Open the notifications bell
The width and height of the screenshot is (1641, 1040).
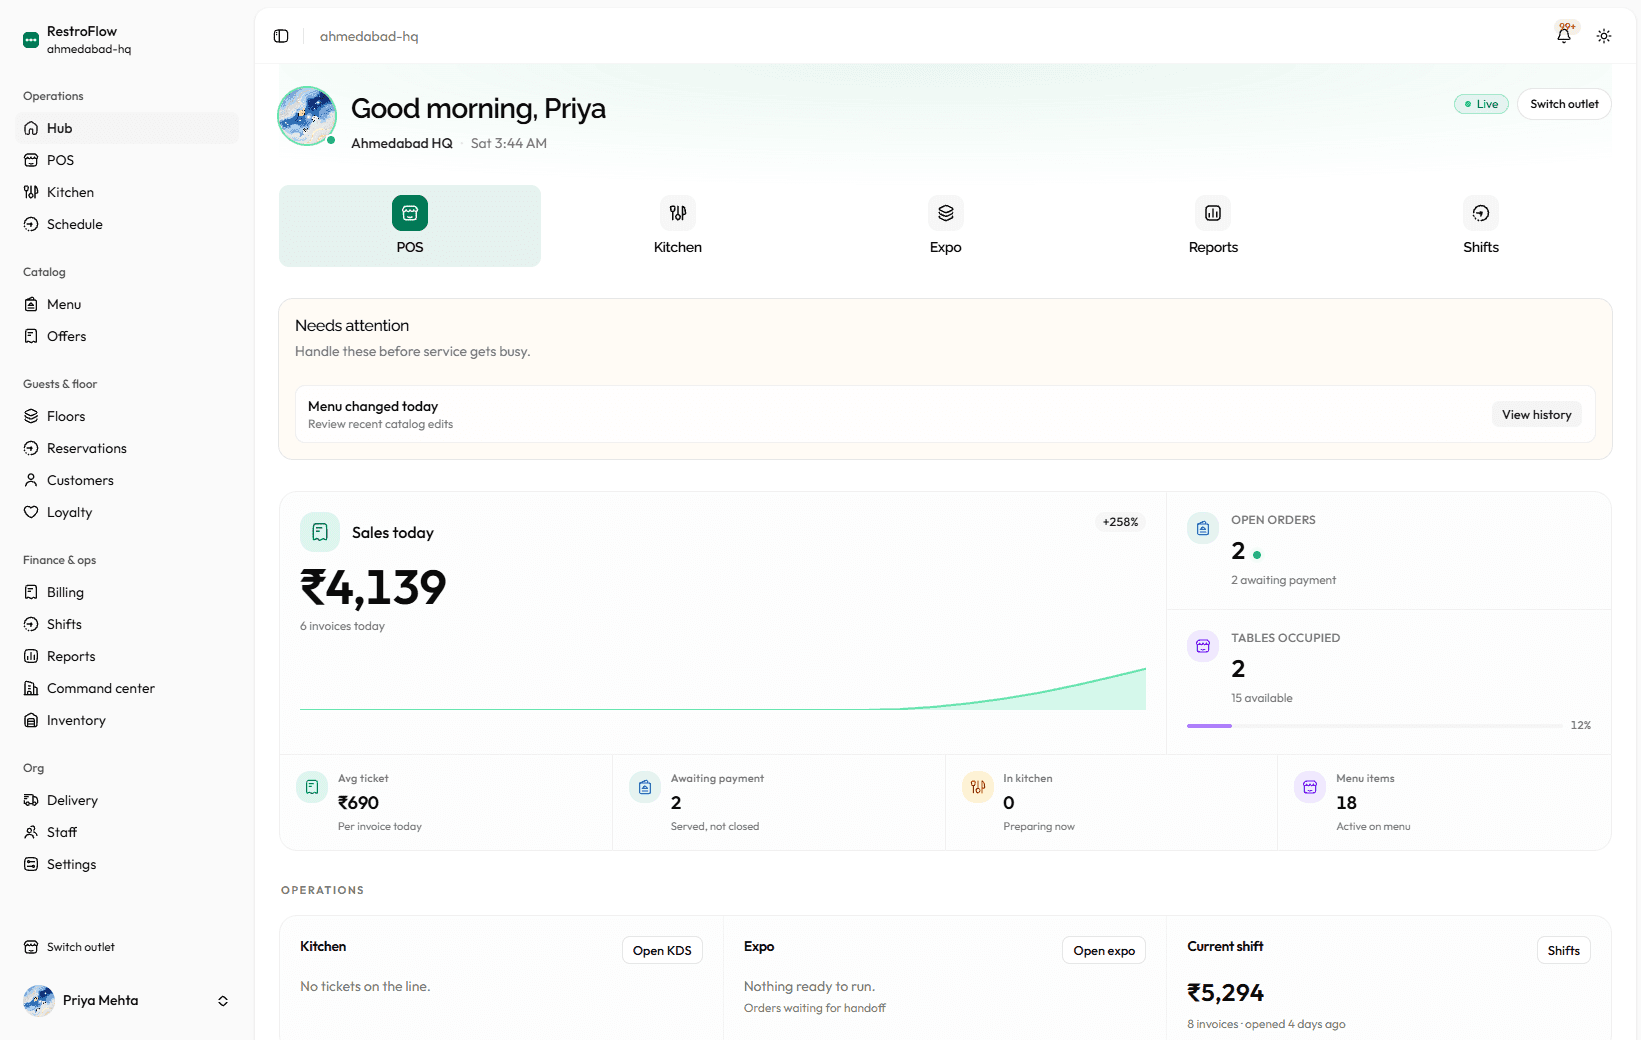[1564, 35]
